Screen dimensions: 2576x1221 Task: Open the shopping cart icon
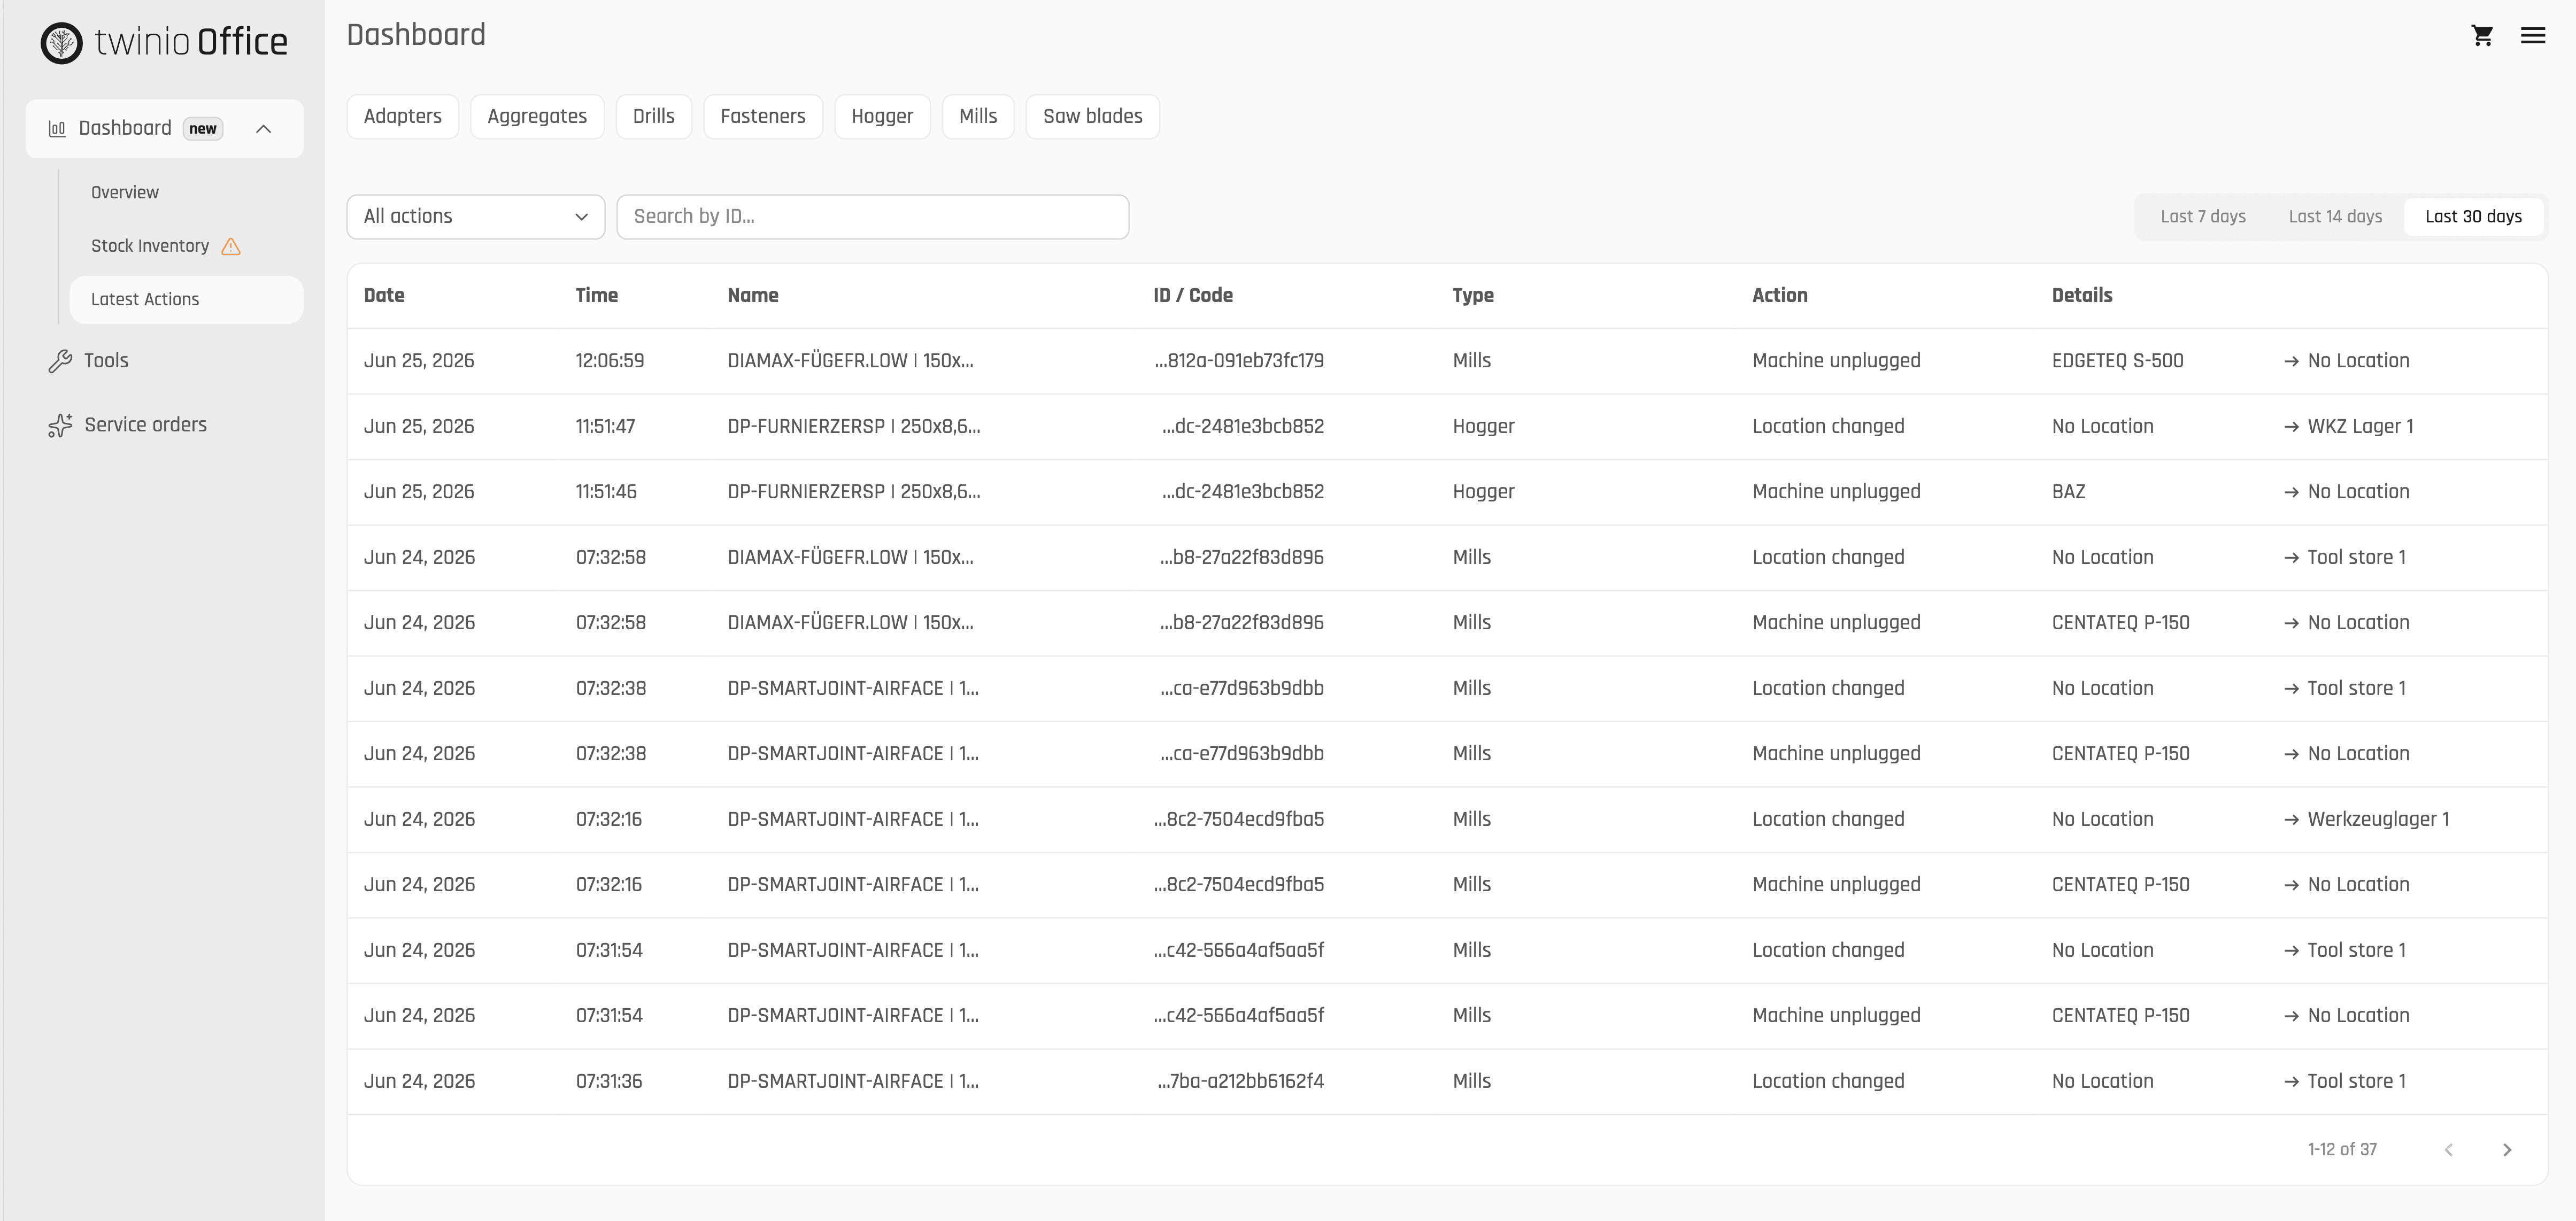(x=2482, y=36)
